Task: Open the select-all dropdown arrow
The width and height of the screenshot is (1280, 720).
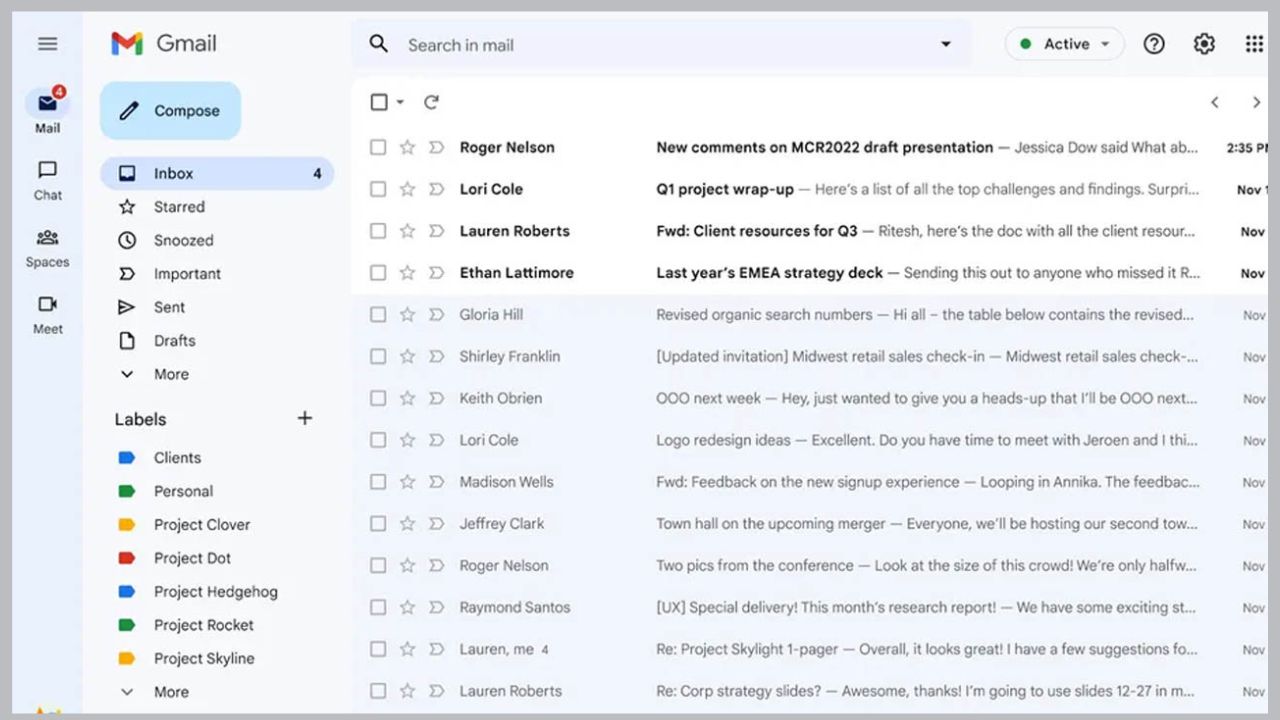Action: pos(400,102)
